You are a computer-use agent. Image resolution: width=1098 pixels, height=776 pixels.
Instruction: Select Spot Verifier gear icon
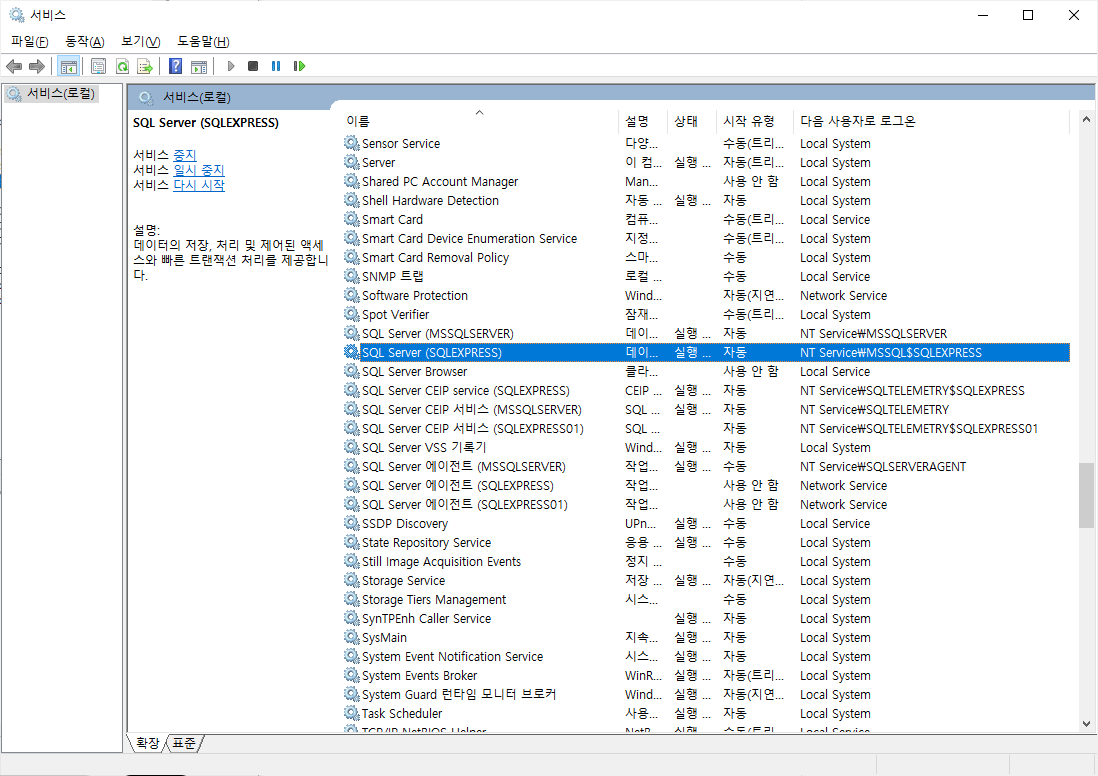(352, 314)
